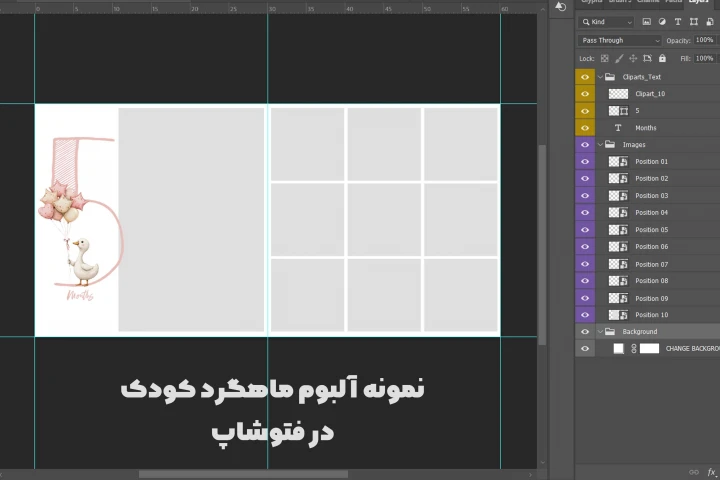
Task: Click smart object thumbnail of Position 10
Action: coord(618,315)
